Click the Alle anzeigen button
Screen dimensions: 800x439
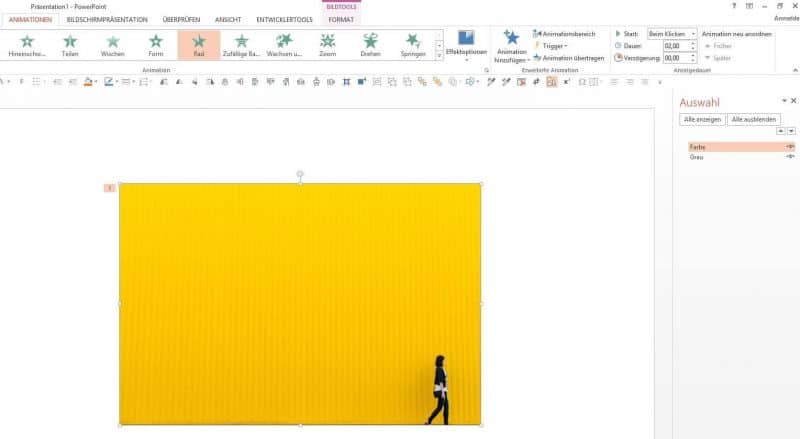[702, 119]
